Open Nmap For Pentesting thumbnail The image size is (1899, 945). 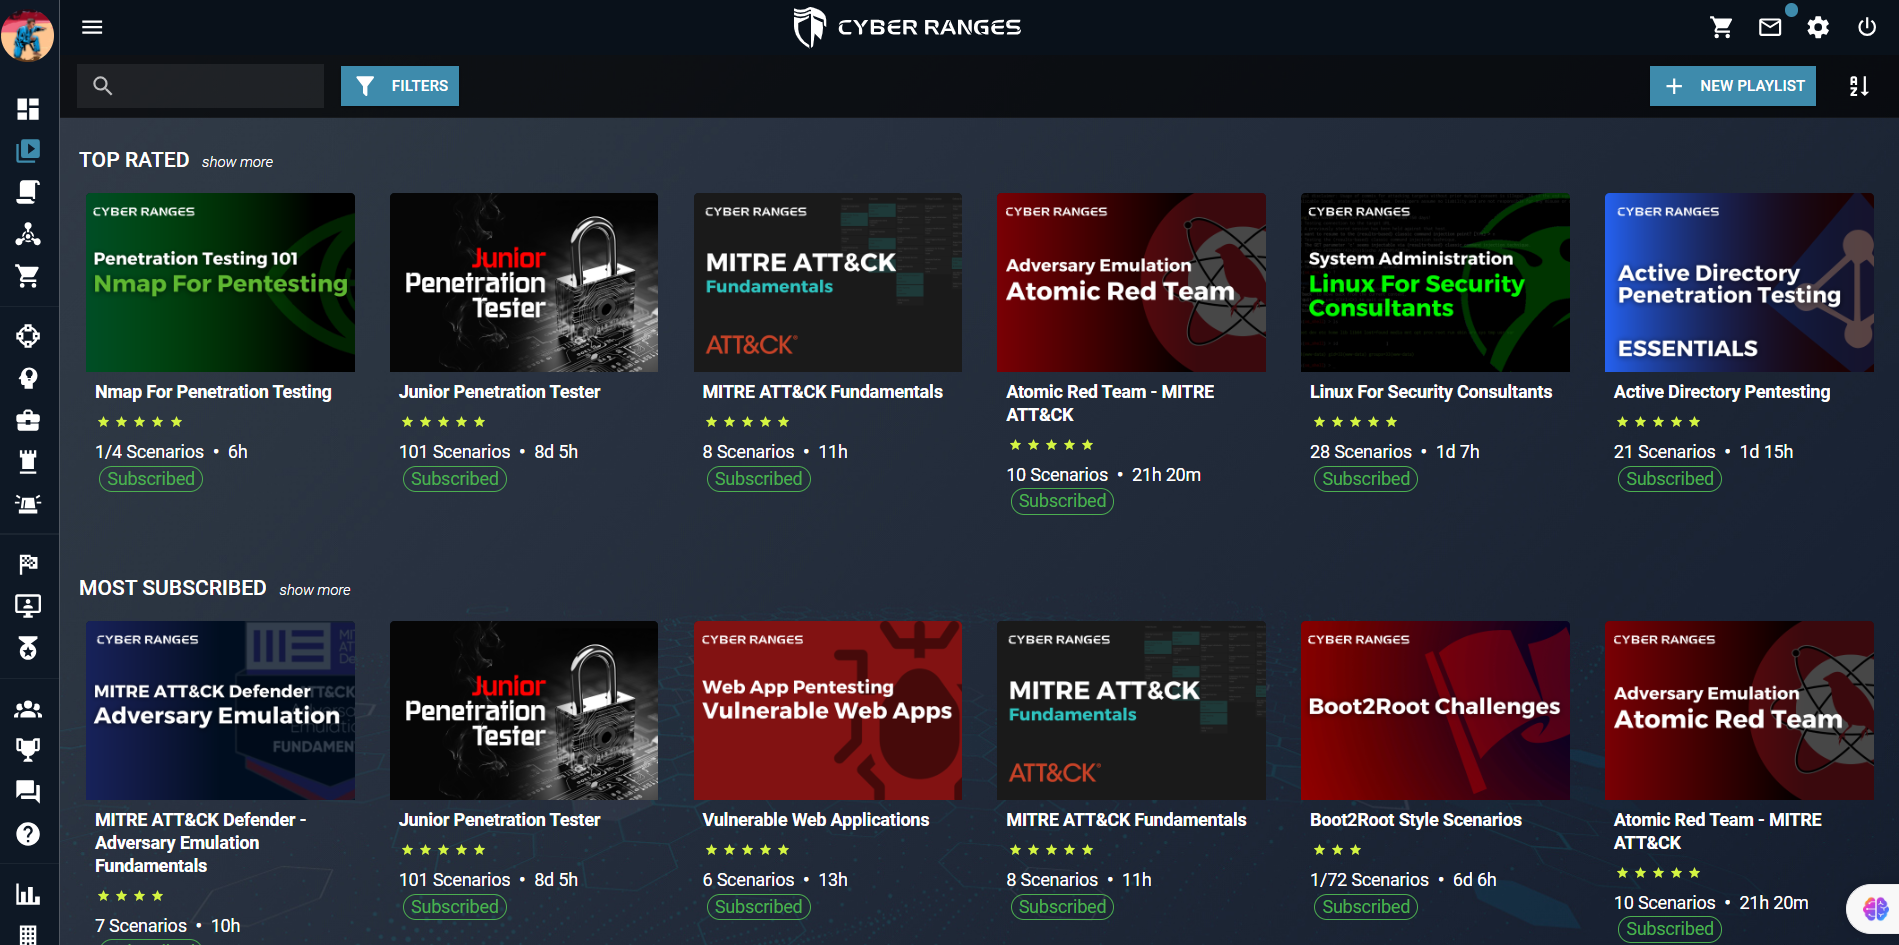coord(220,282)
